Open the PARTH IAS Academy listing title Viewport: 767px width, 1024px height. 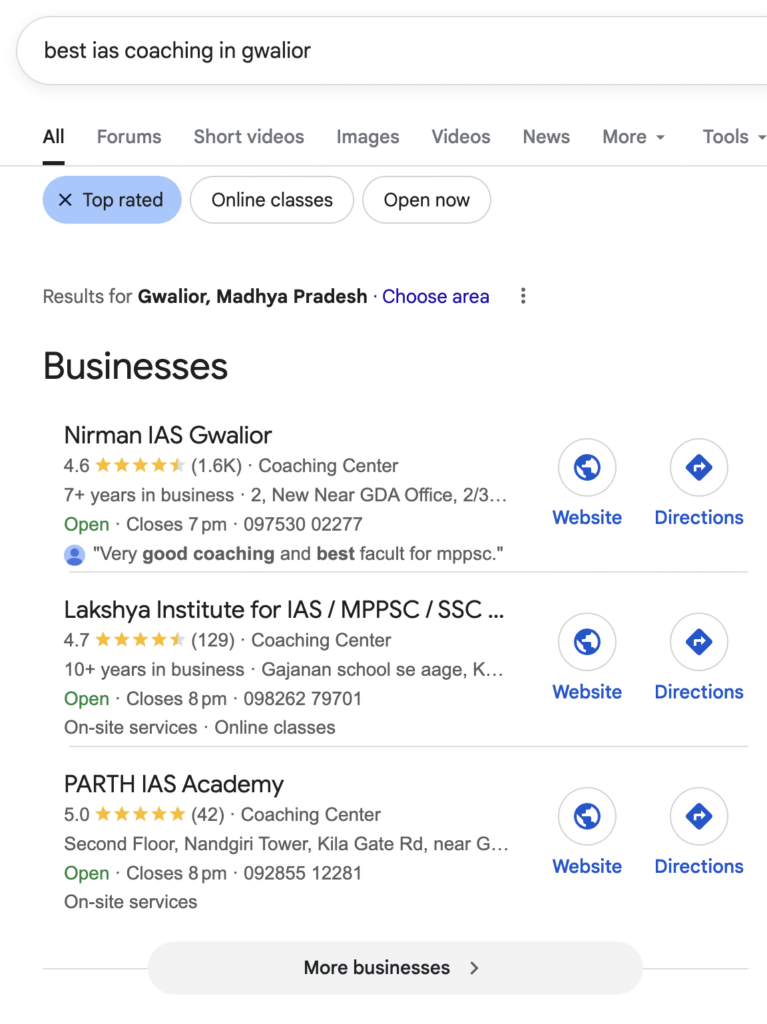click(174, 784)
